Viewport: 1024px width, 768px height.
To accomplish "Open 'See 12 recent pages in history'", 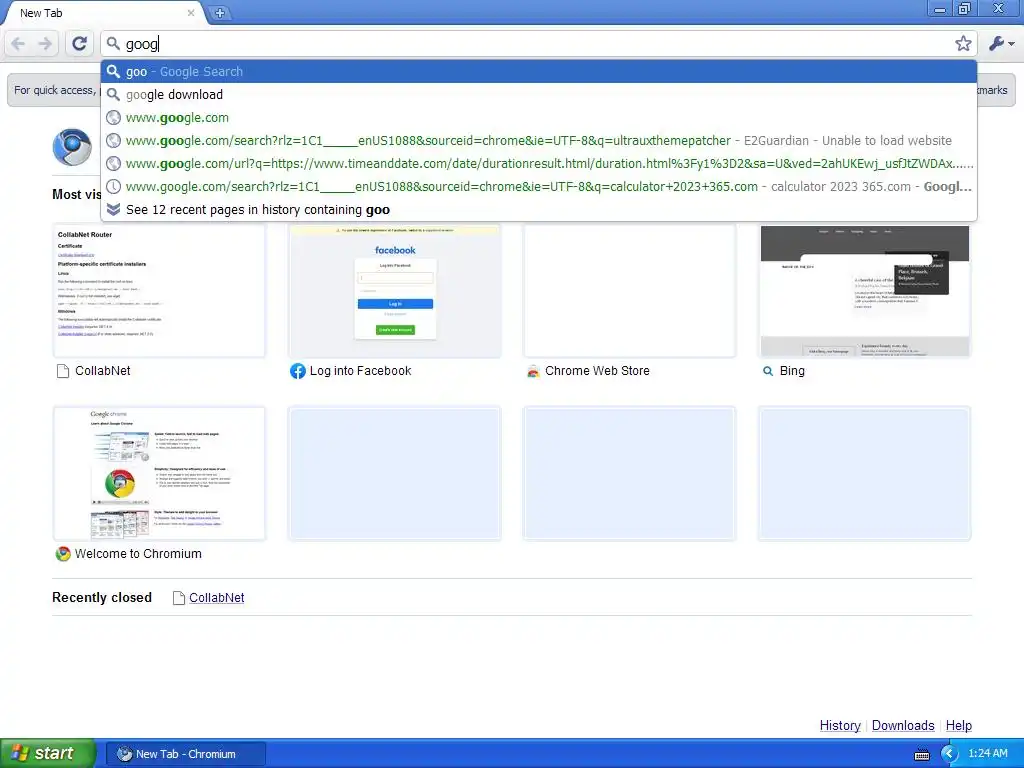I will click(539, 210).
